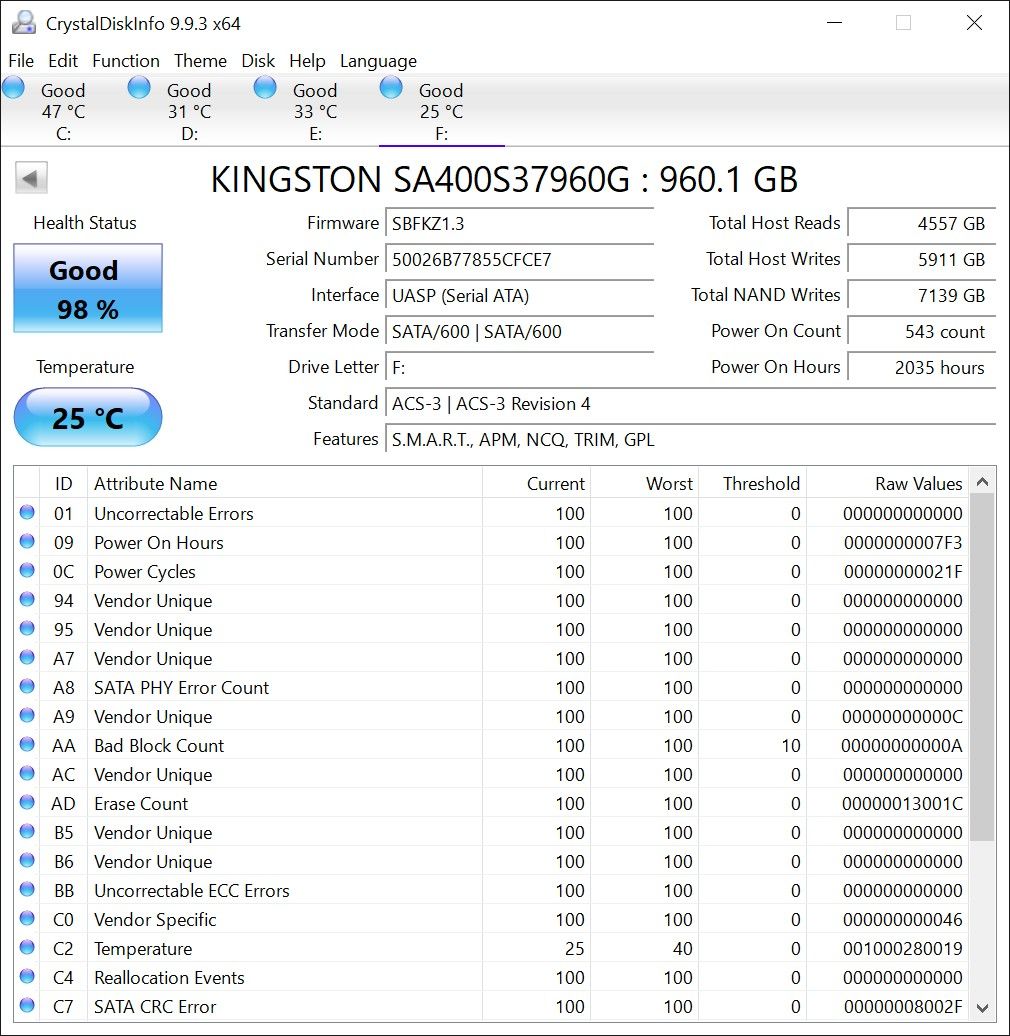This screenshot has width=1010, height=1036.
Task: Open the Help menu
Action: coord(307,61)
